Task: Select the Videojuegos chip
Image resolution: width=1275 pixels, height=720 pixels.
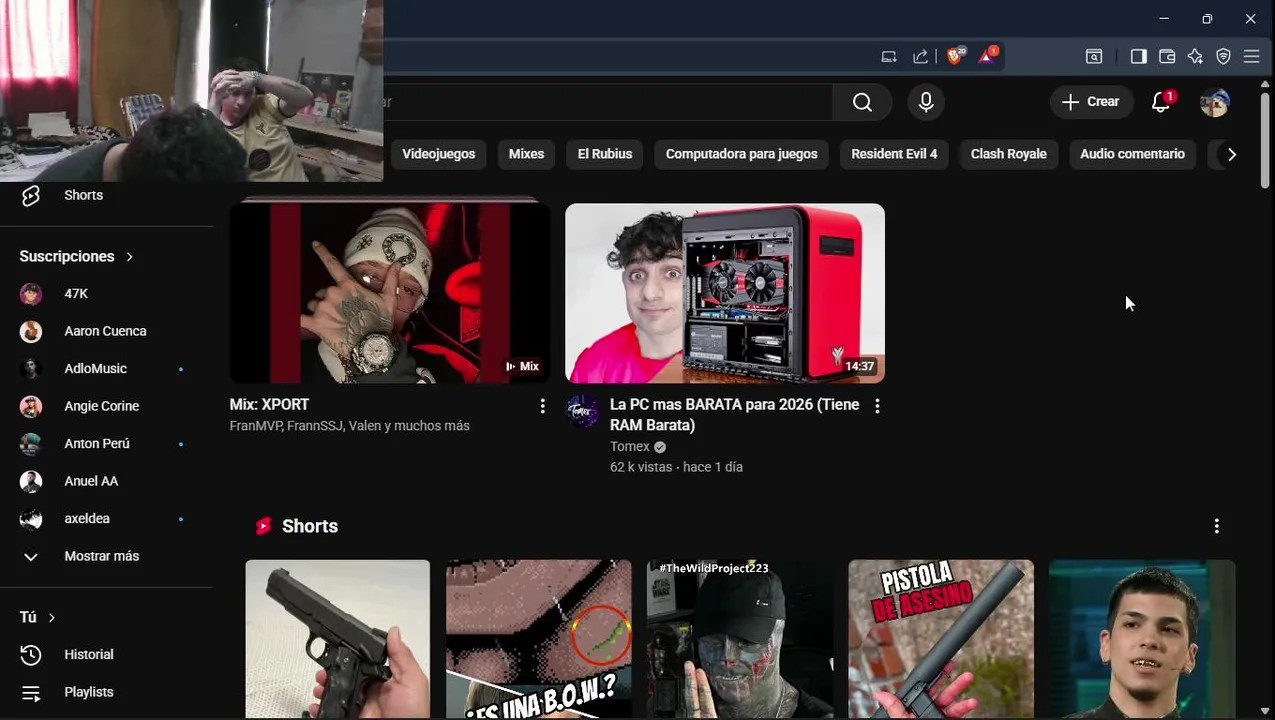Action: (438, 154)
